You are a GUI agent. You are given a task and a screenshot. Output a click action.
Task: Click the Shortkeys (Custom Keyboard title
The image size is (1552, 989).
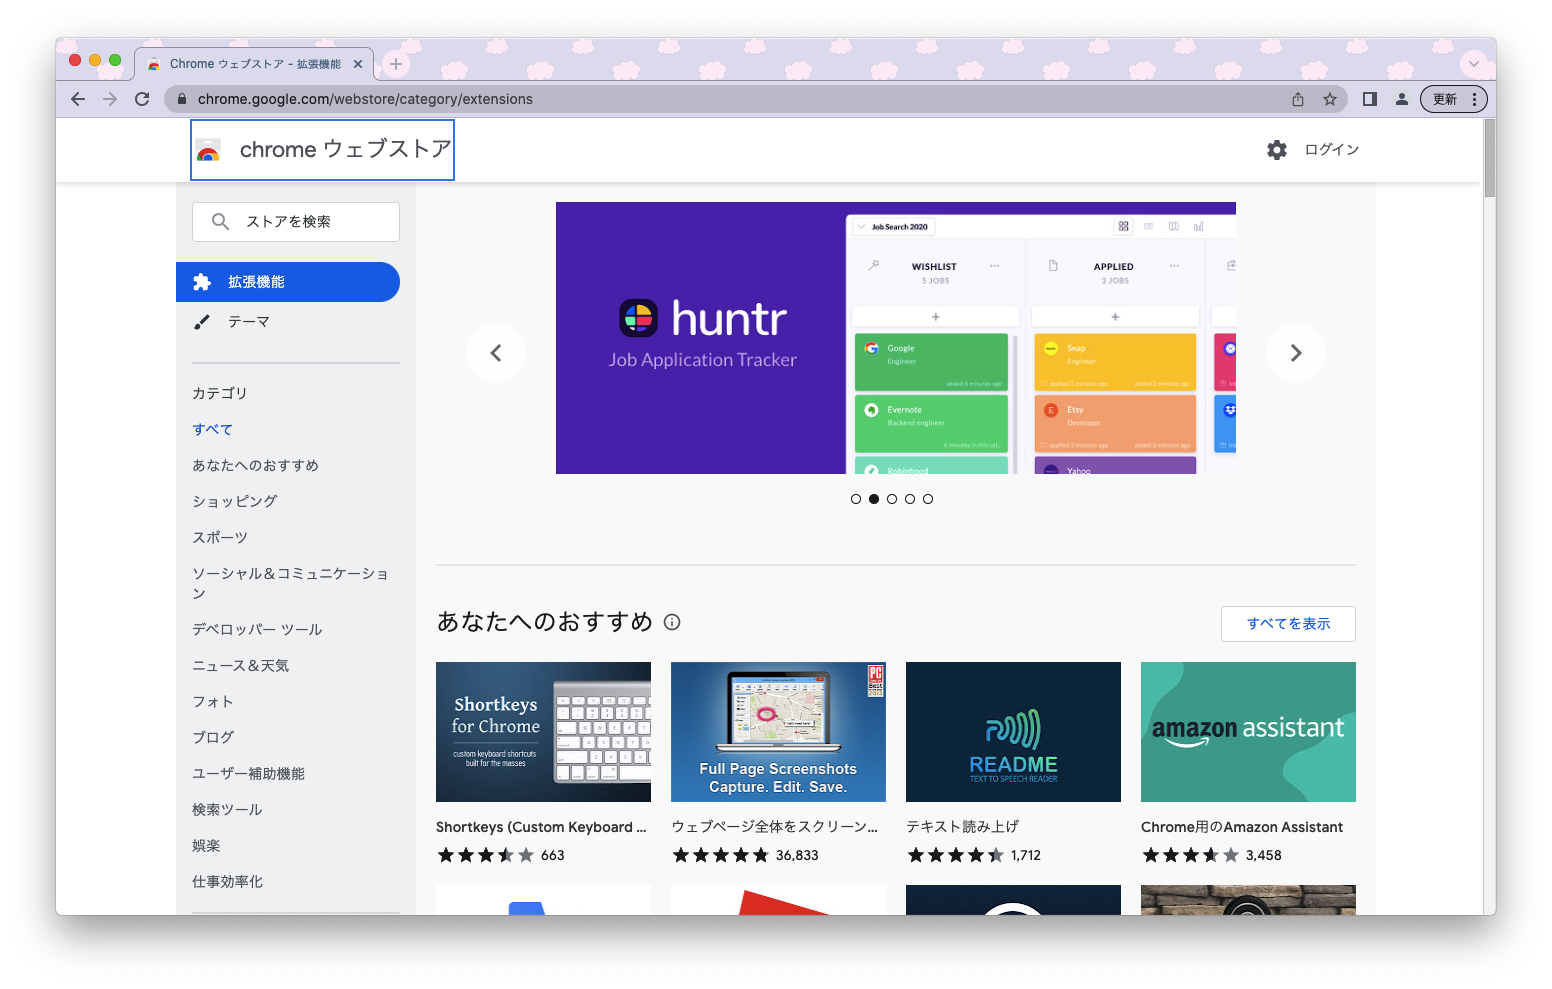click(x=541, y=827)
